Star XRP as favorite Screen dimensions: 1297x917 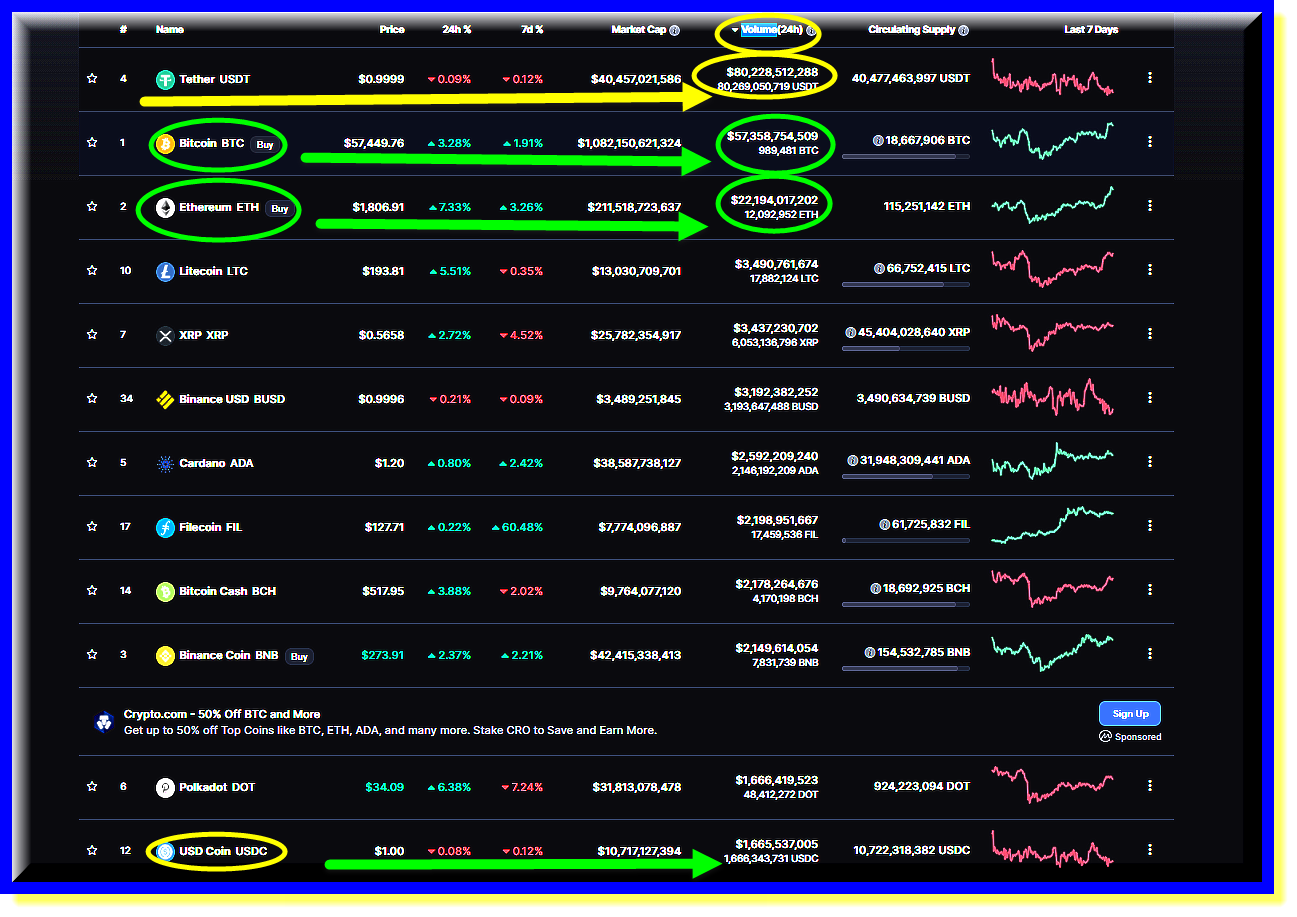tap(92, 335)
